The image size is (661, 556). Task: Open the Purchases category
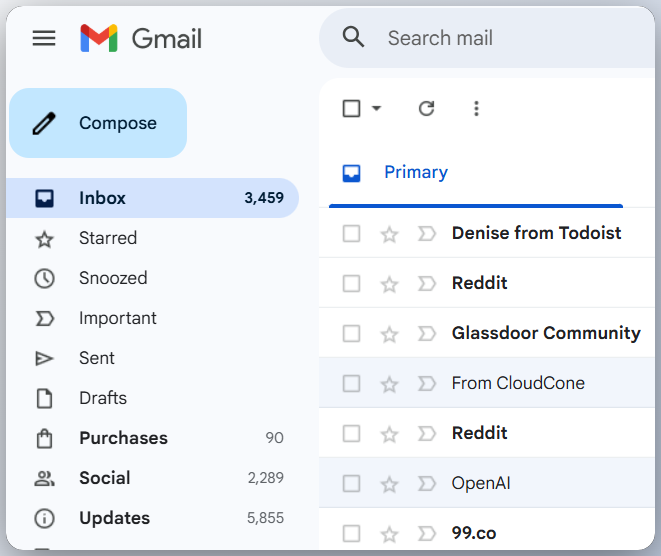[x=152, y=438]
